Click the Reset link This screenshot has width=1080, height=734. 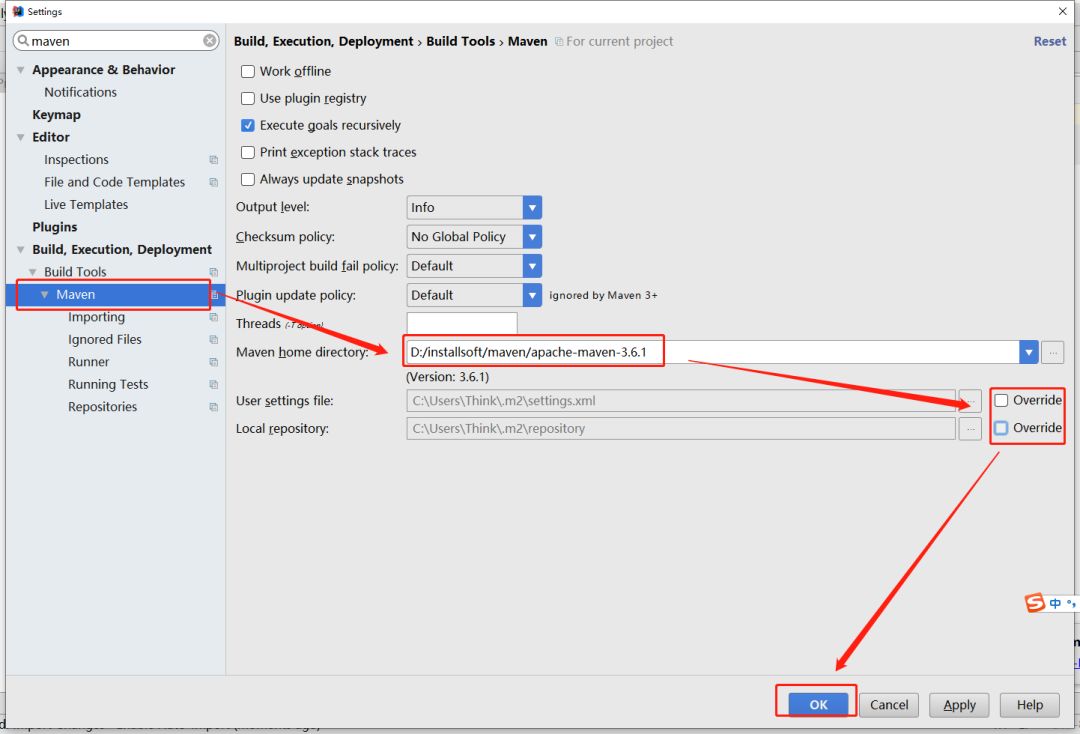coord(1049,41)
